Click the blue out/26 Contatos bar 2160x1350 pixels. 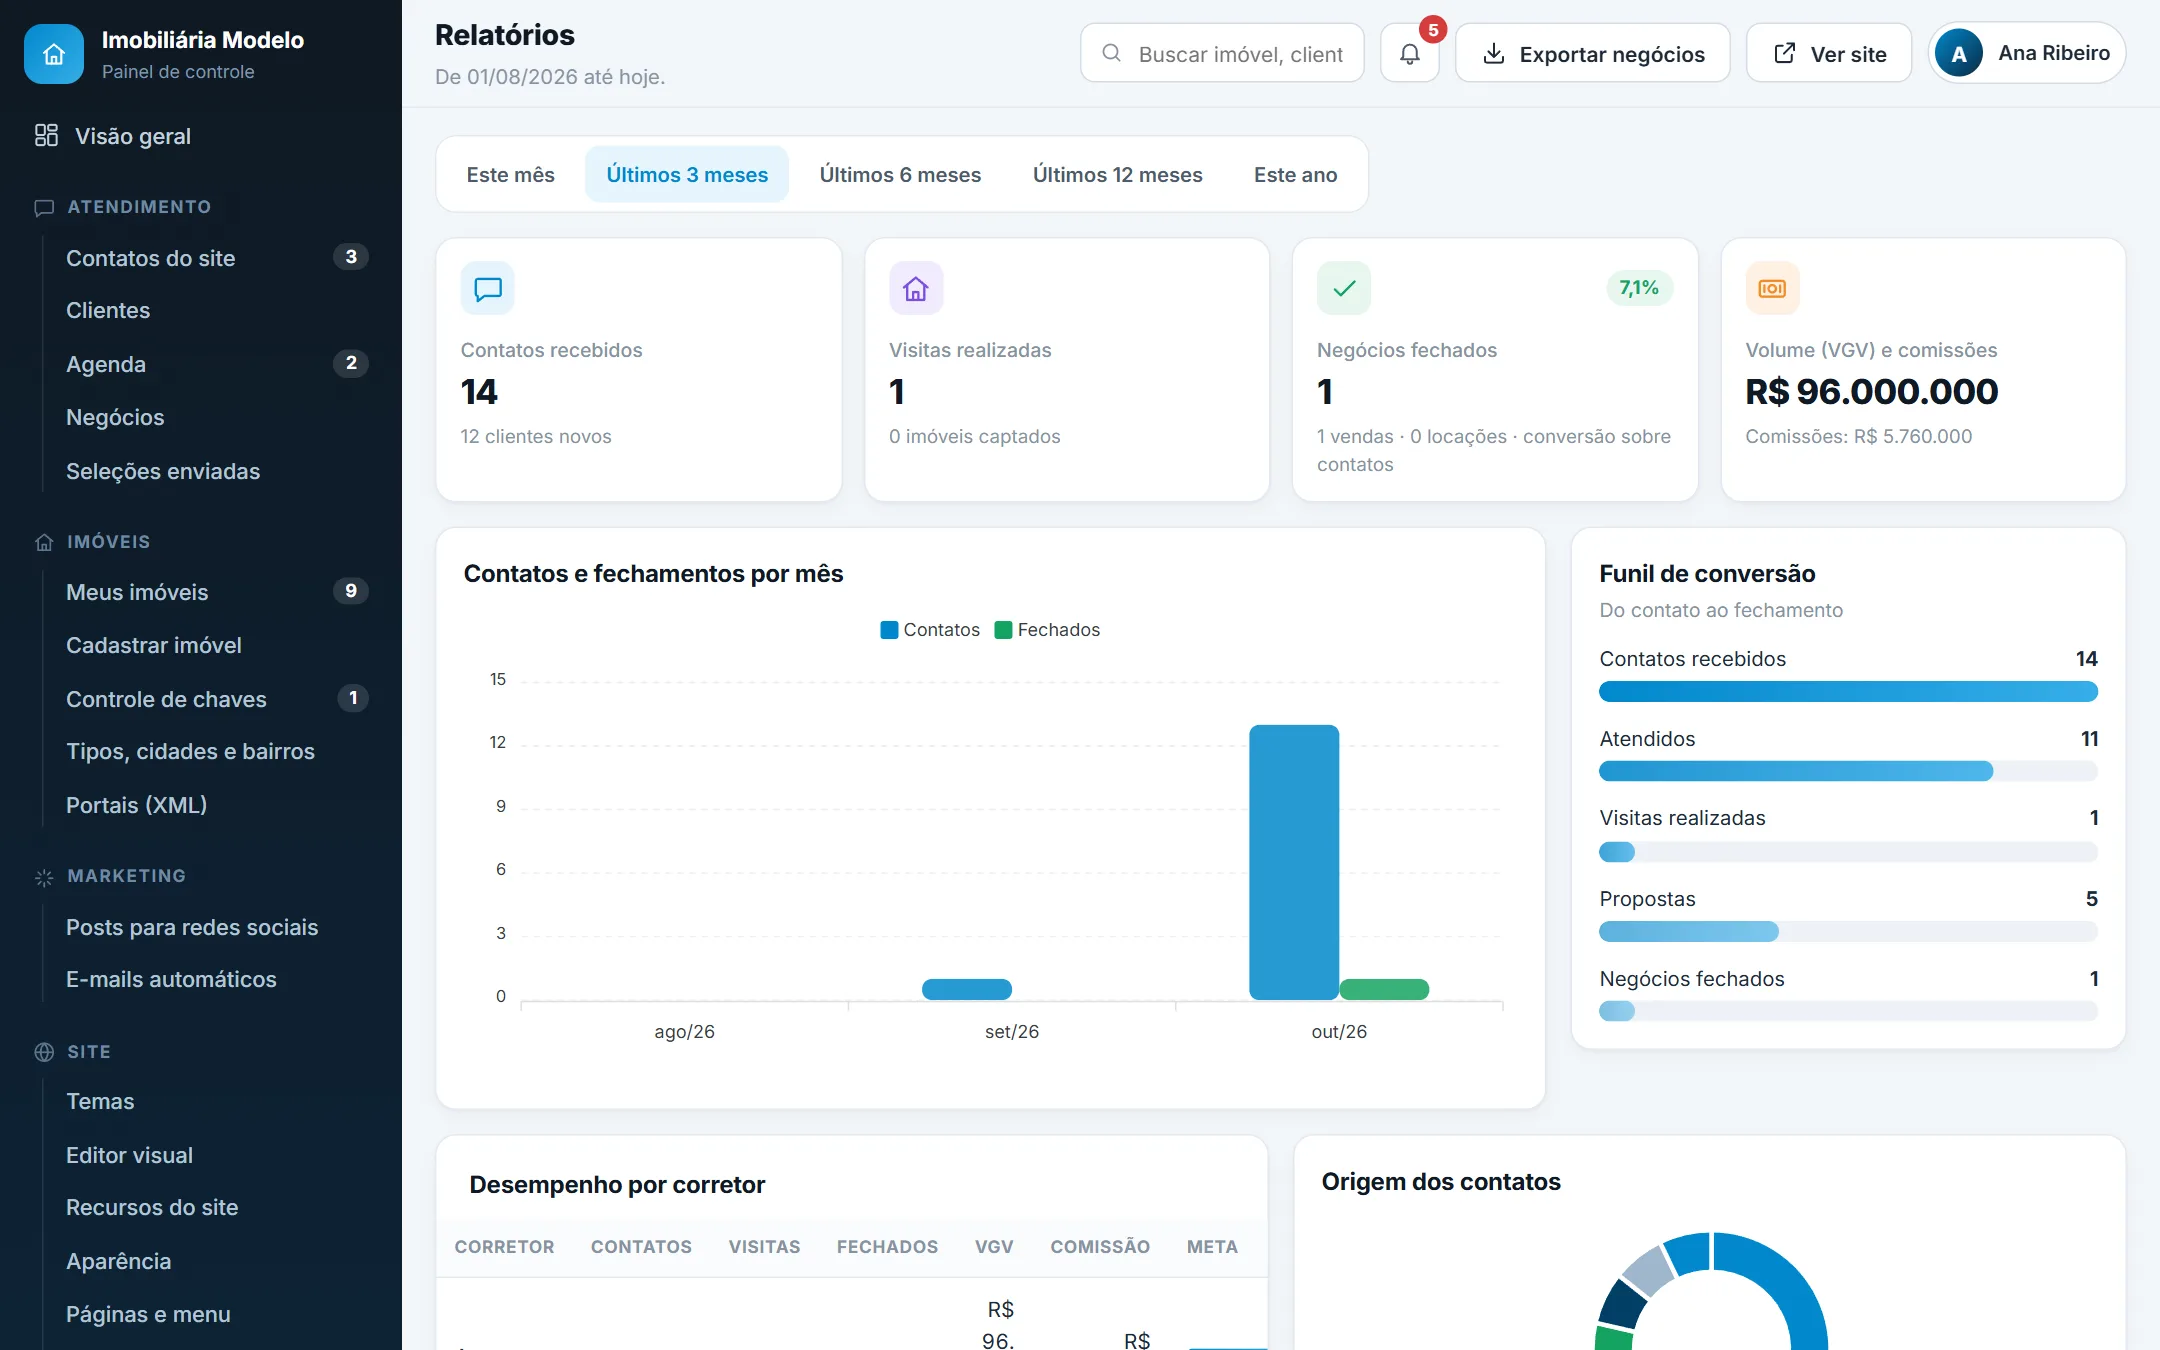tap(1294, 862)
